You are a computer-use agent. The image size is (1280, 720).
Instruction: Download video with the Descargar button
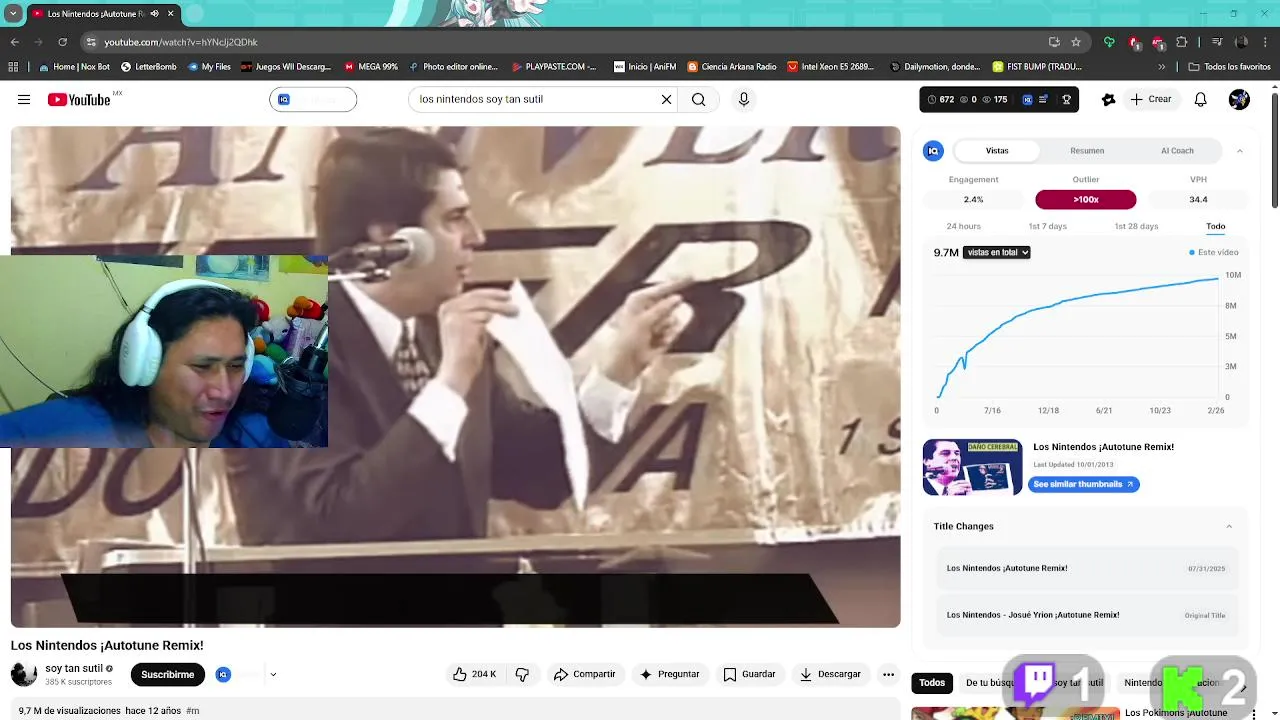(x=830, y=674)
